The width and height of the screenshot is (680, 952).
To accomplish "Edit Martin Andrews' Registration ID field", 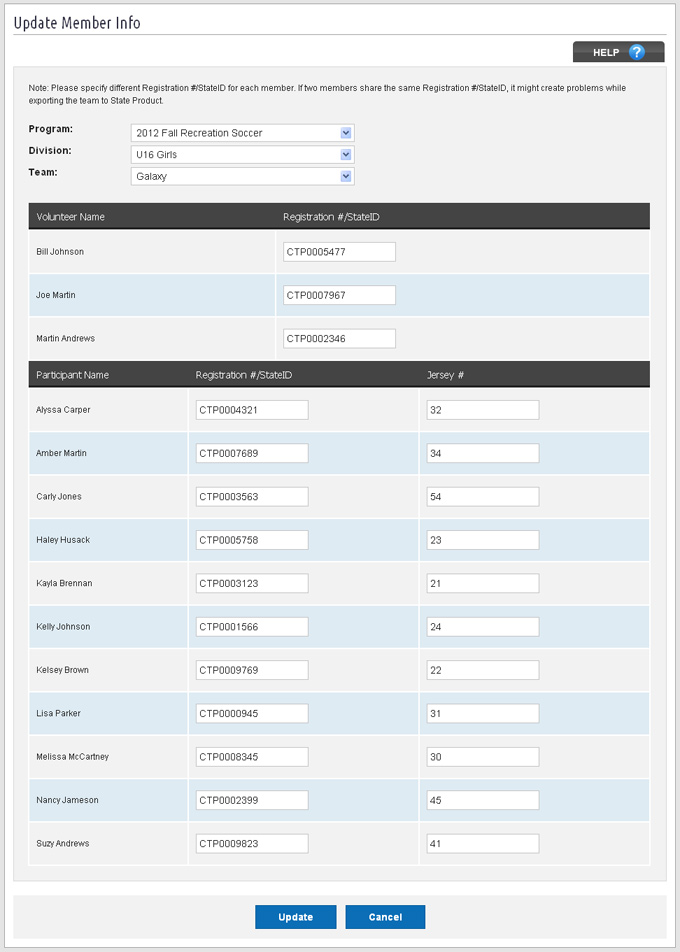I will [x=339, y=339].
